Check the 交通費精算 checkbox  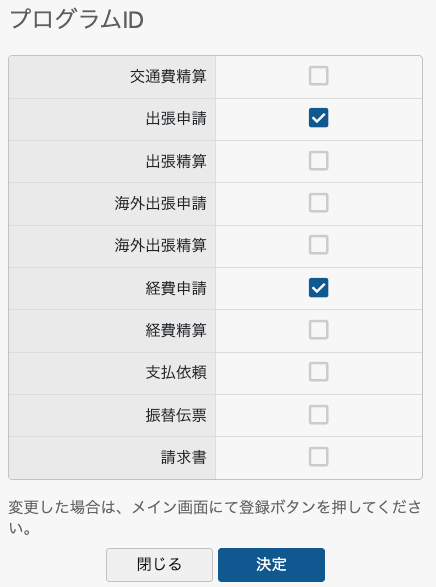pos(318,76)
